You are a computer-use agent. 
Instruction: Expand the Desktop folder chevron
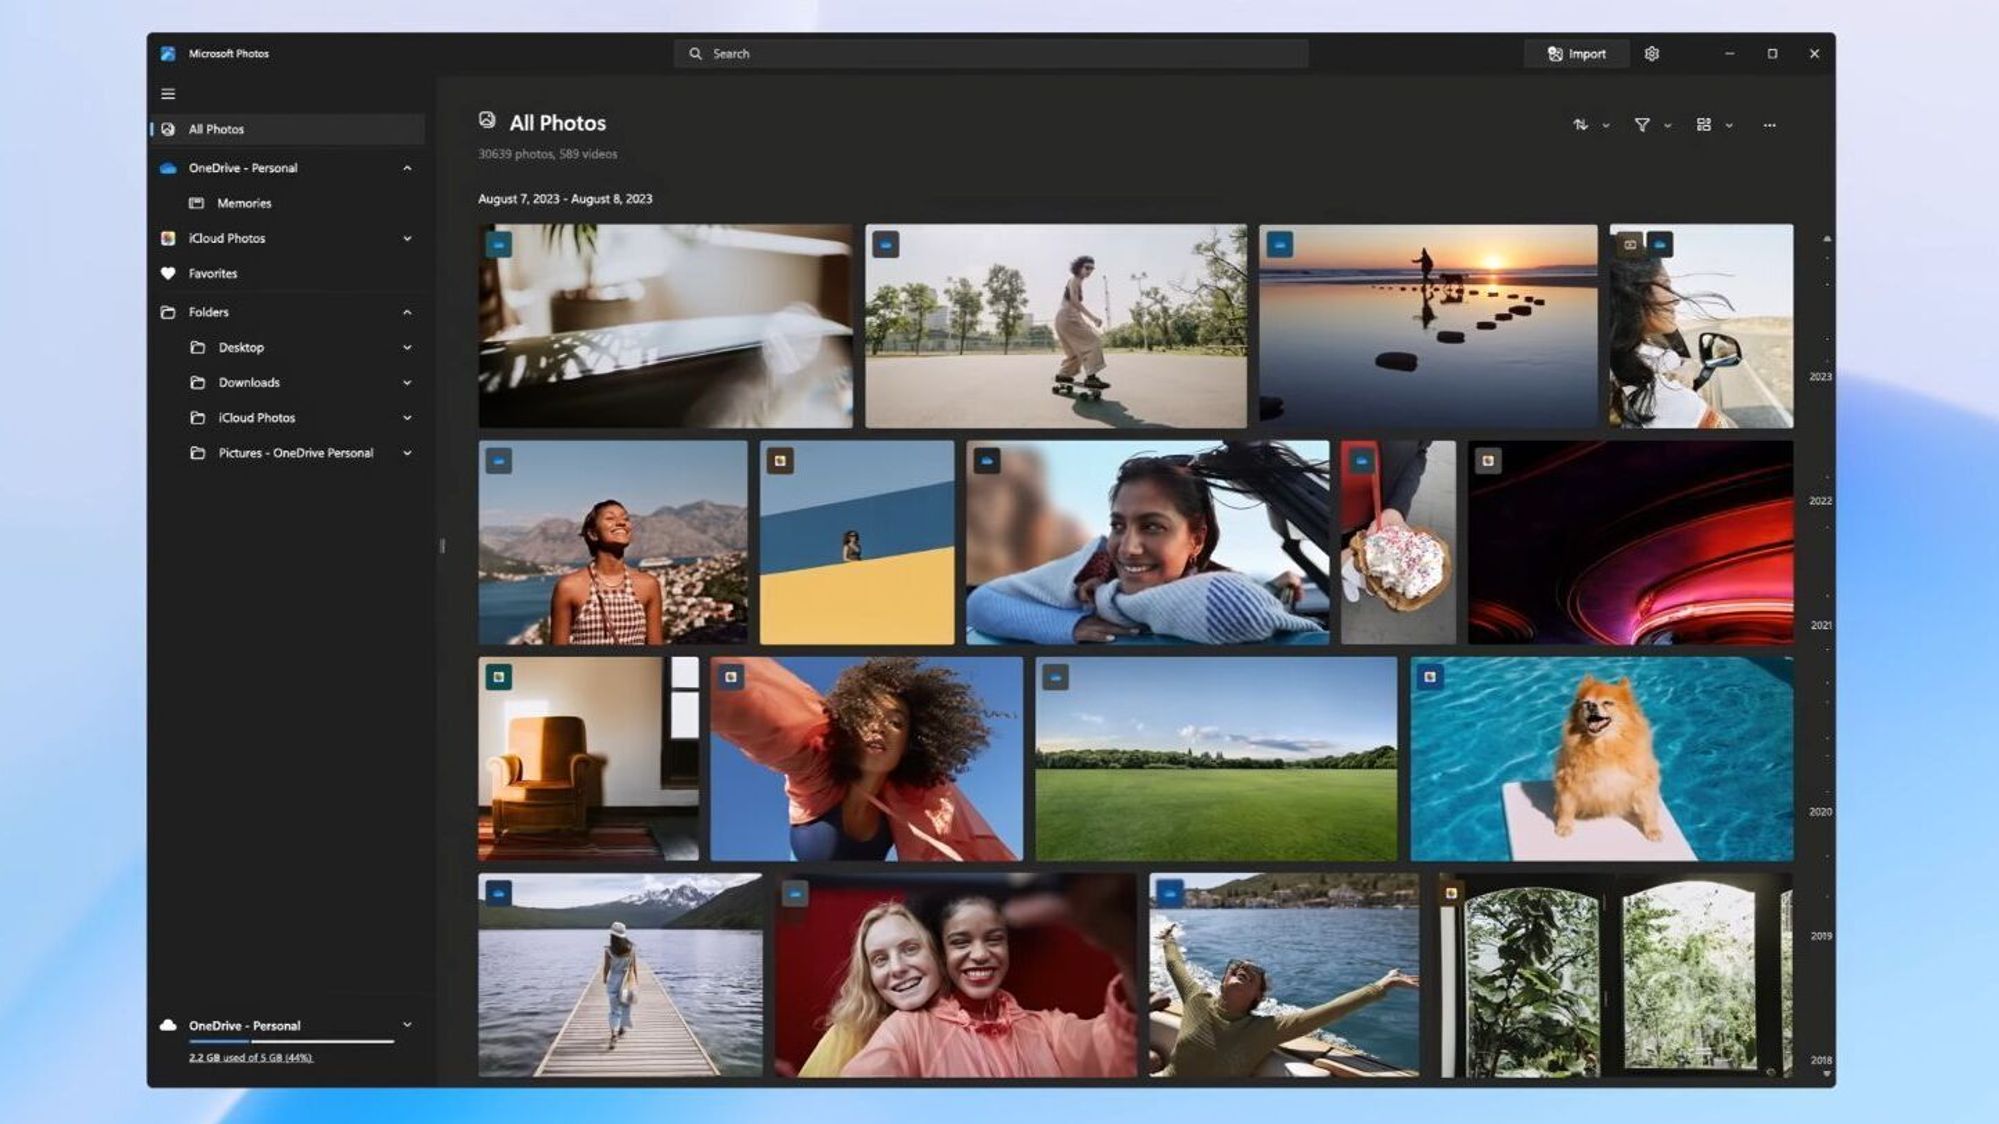click(x=407, y=347)
